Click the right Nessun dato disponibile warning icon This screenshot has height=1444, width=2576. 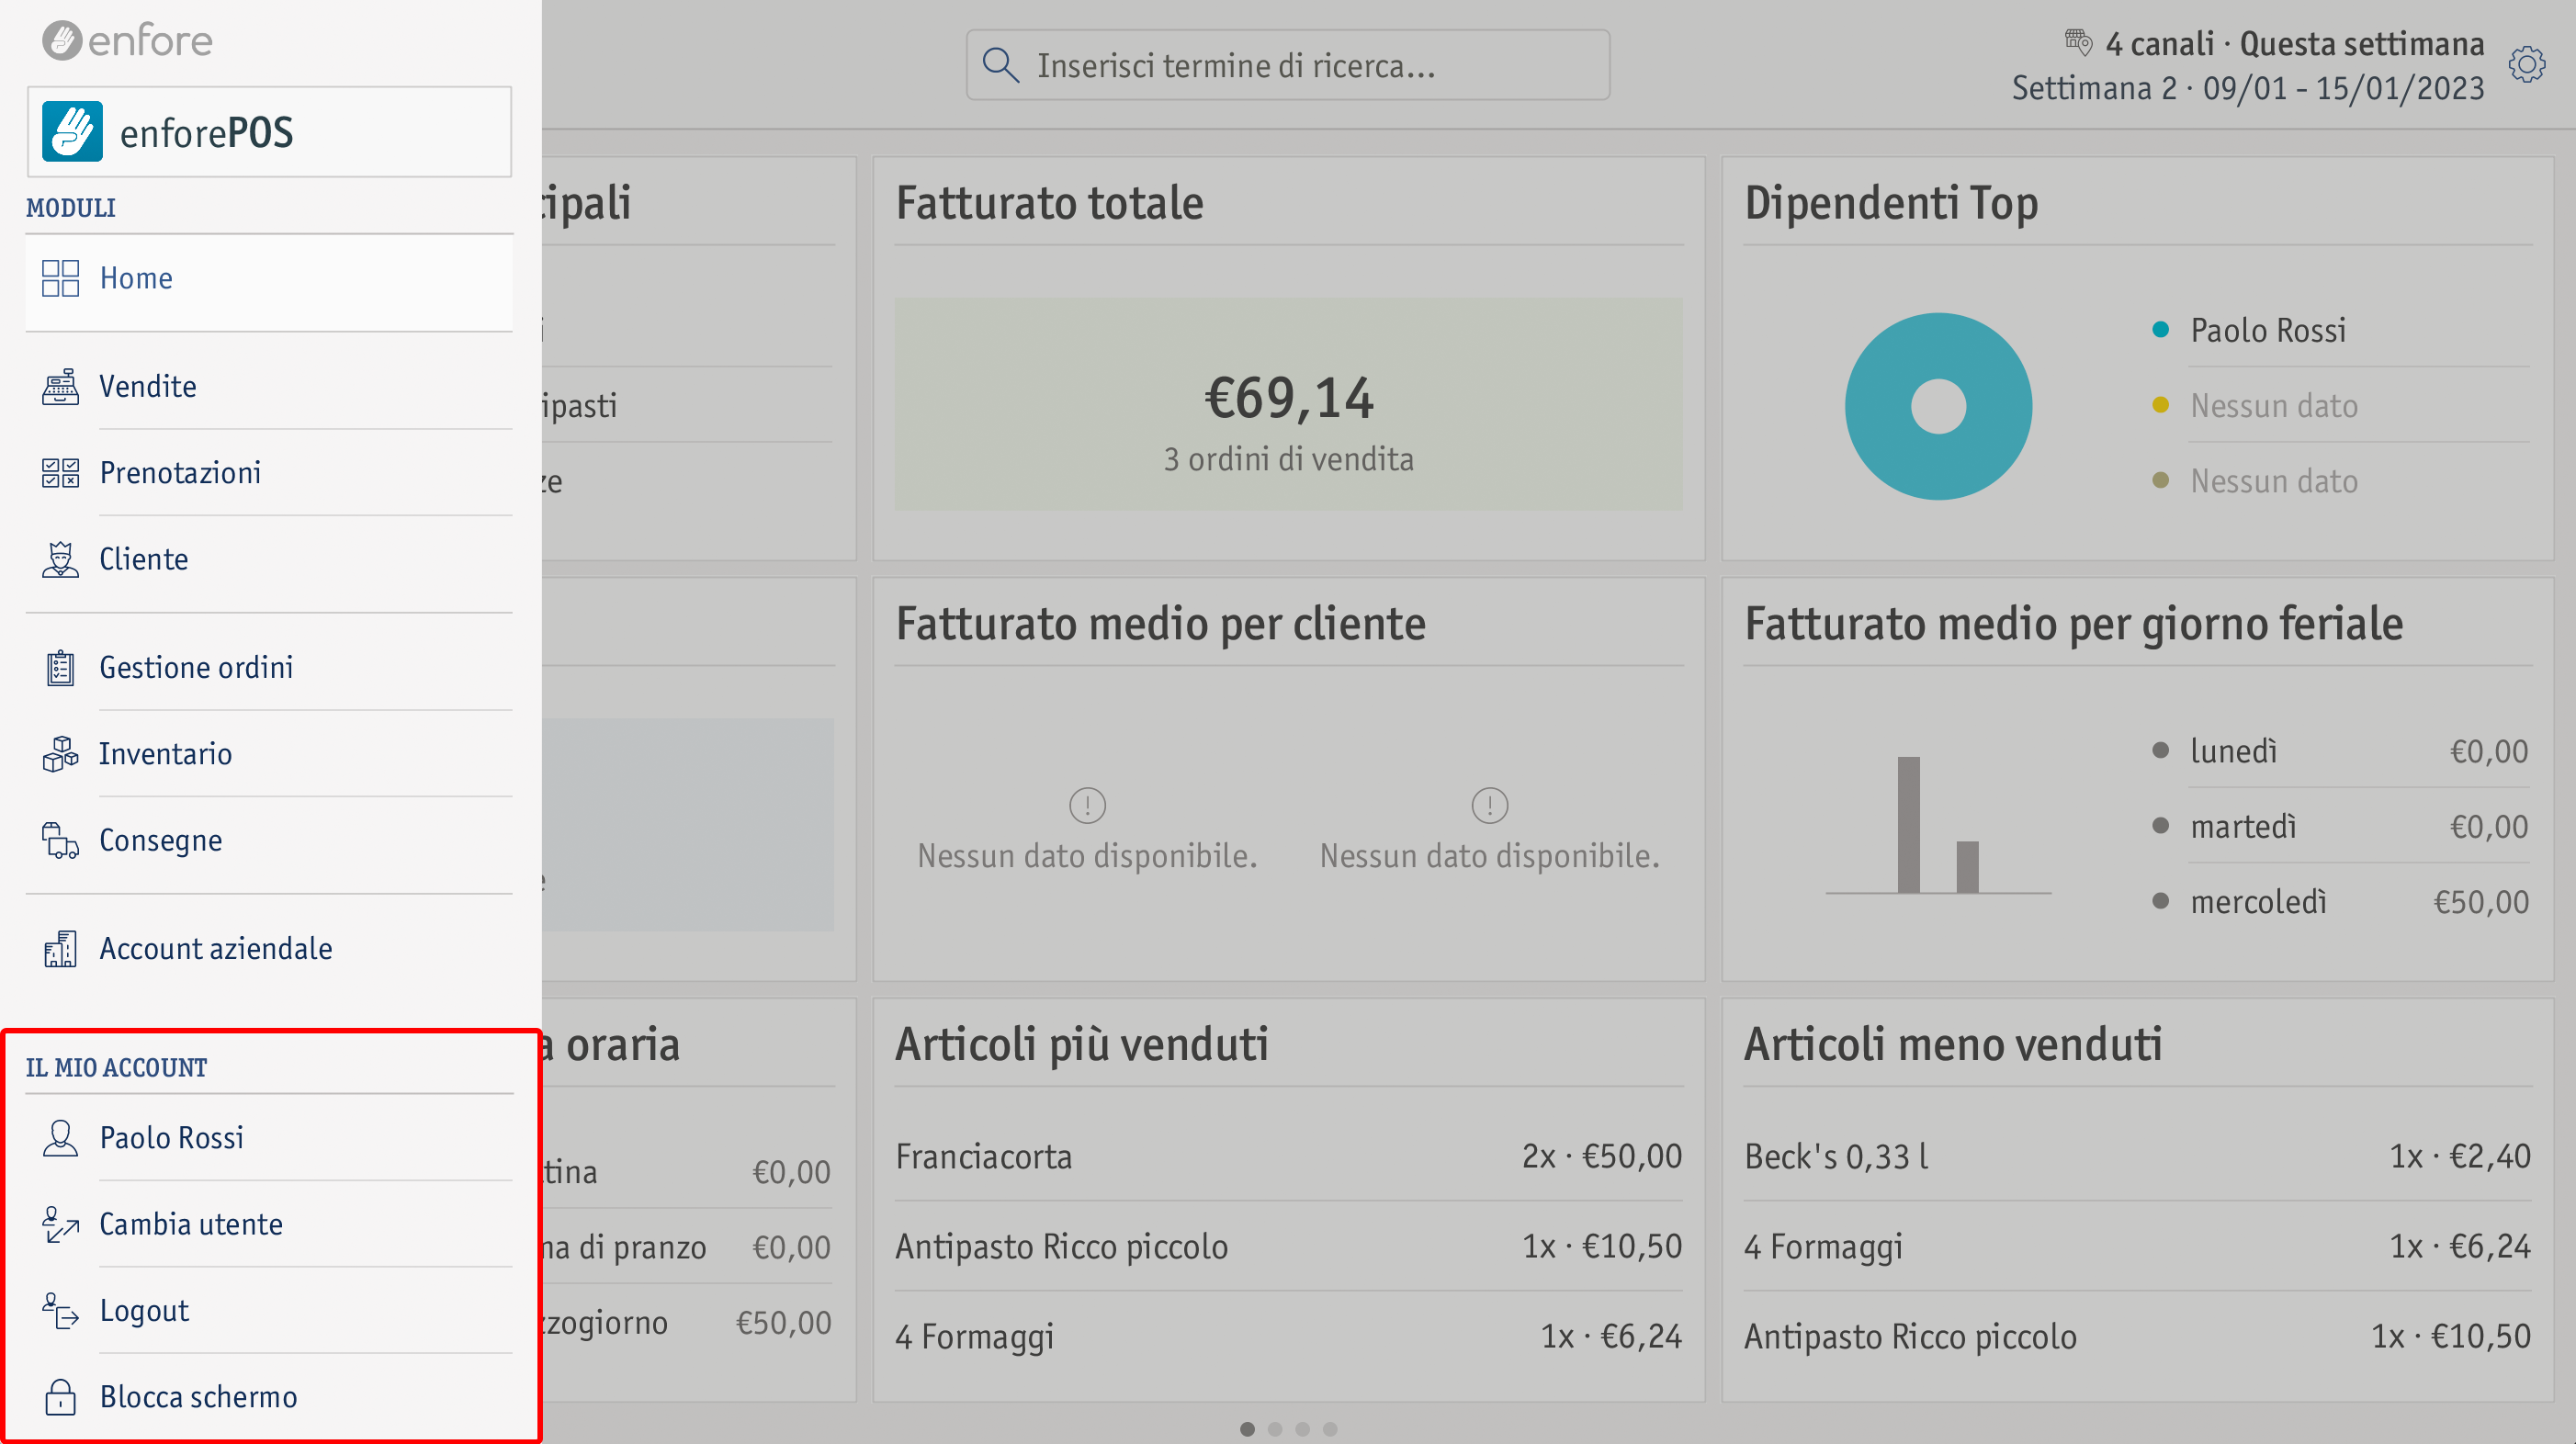click(1489, 805)
